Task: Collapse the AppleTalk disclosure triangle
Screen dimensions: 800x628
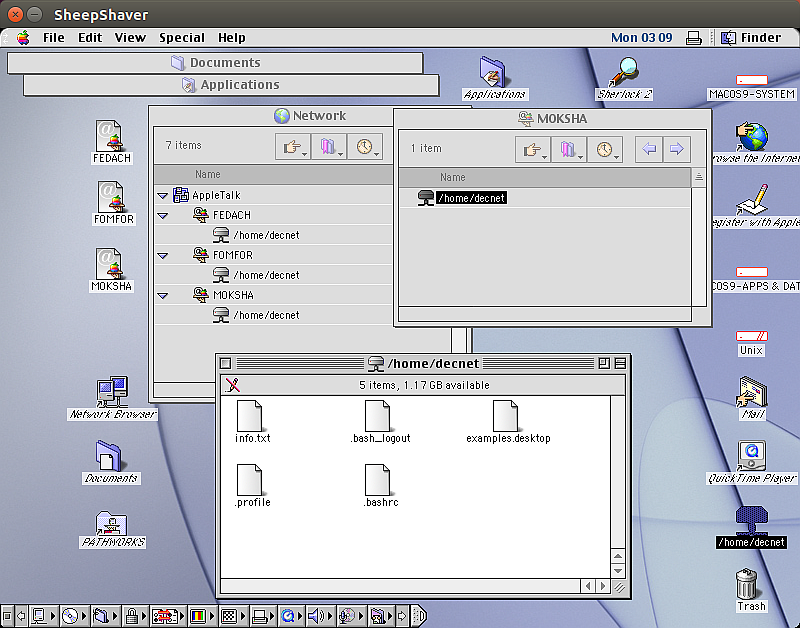Action: (163, 195)
